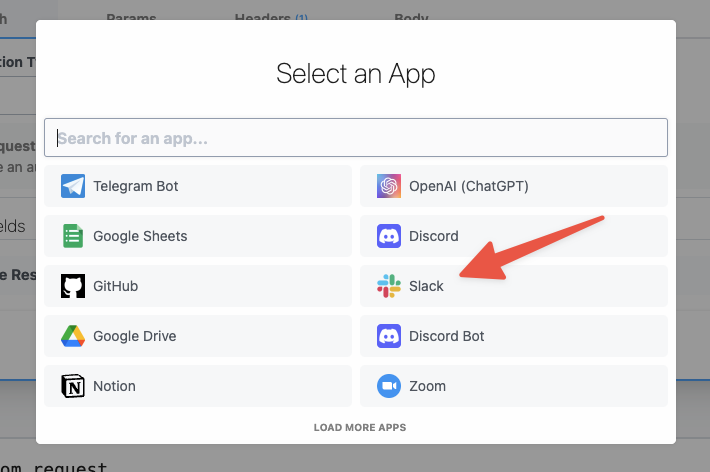Select the Telegram Bot app label
The height and width of the screenshot is (472, 710).
[x=136, y=186]
